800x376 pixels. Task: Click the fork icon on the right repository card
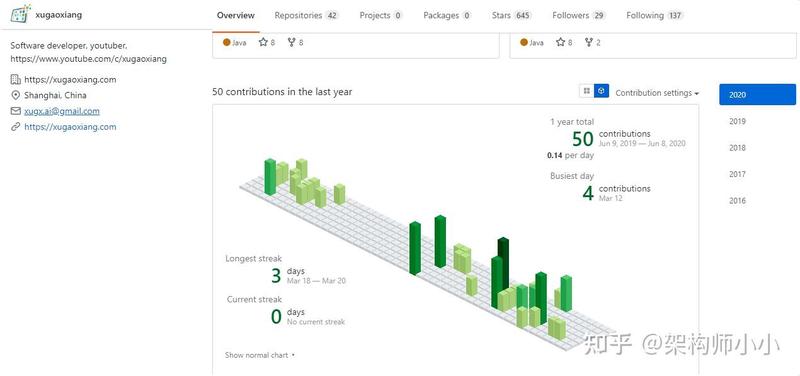tap(589, 42)
